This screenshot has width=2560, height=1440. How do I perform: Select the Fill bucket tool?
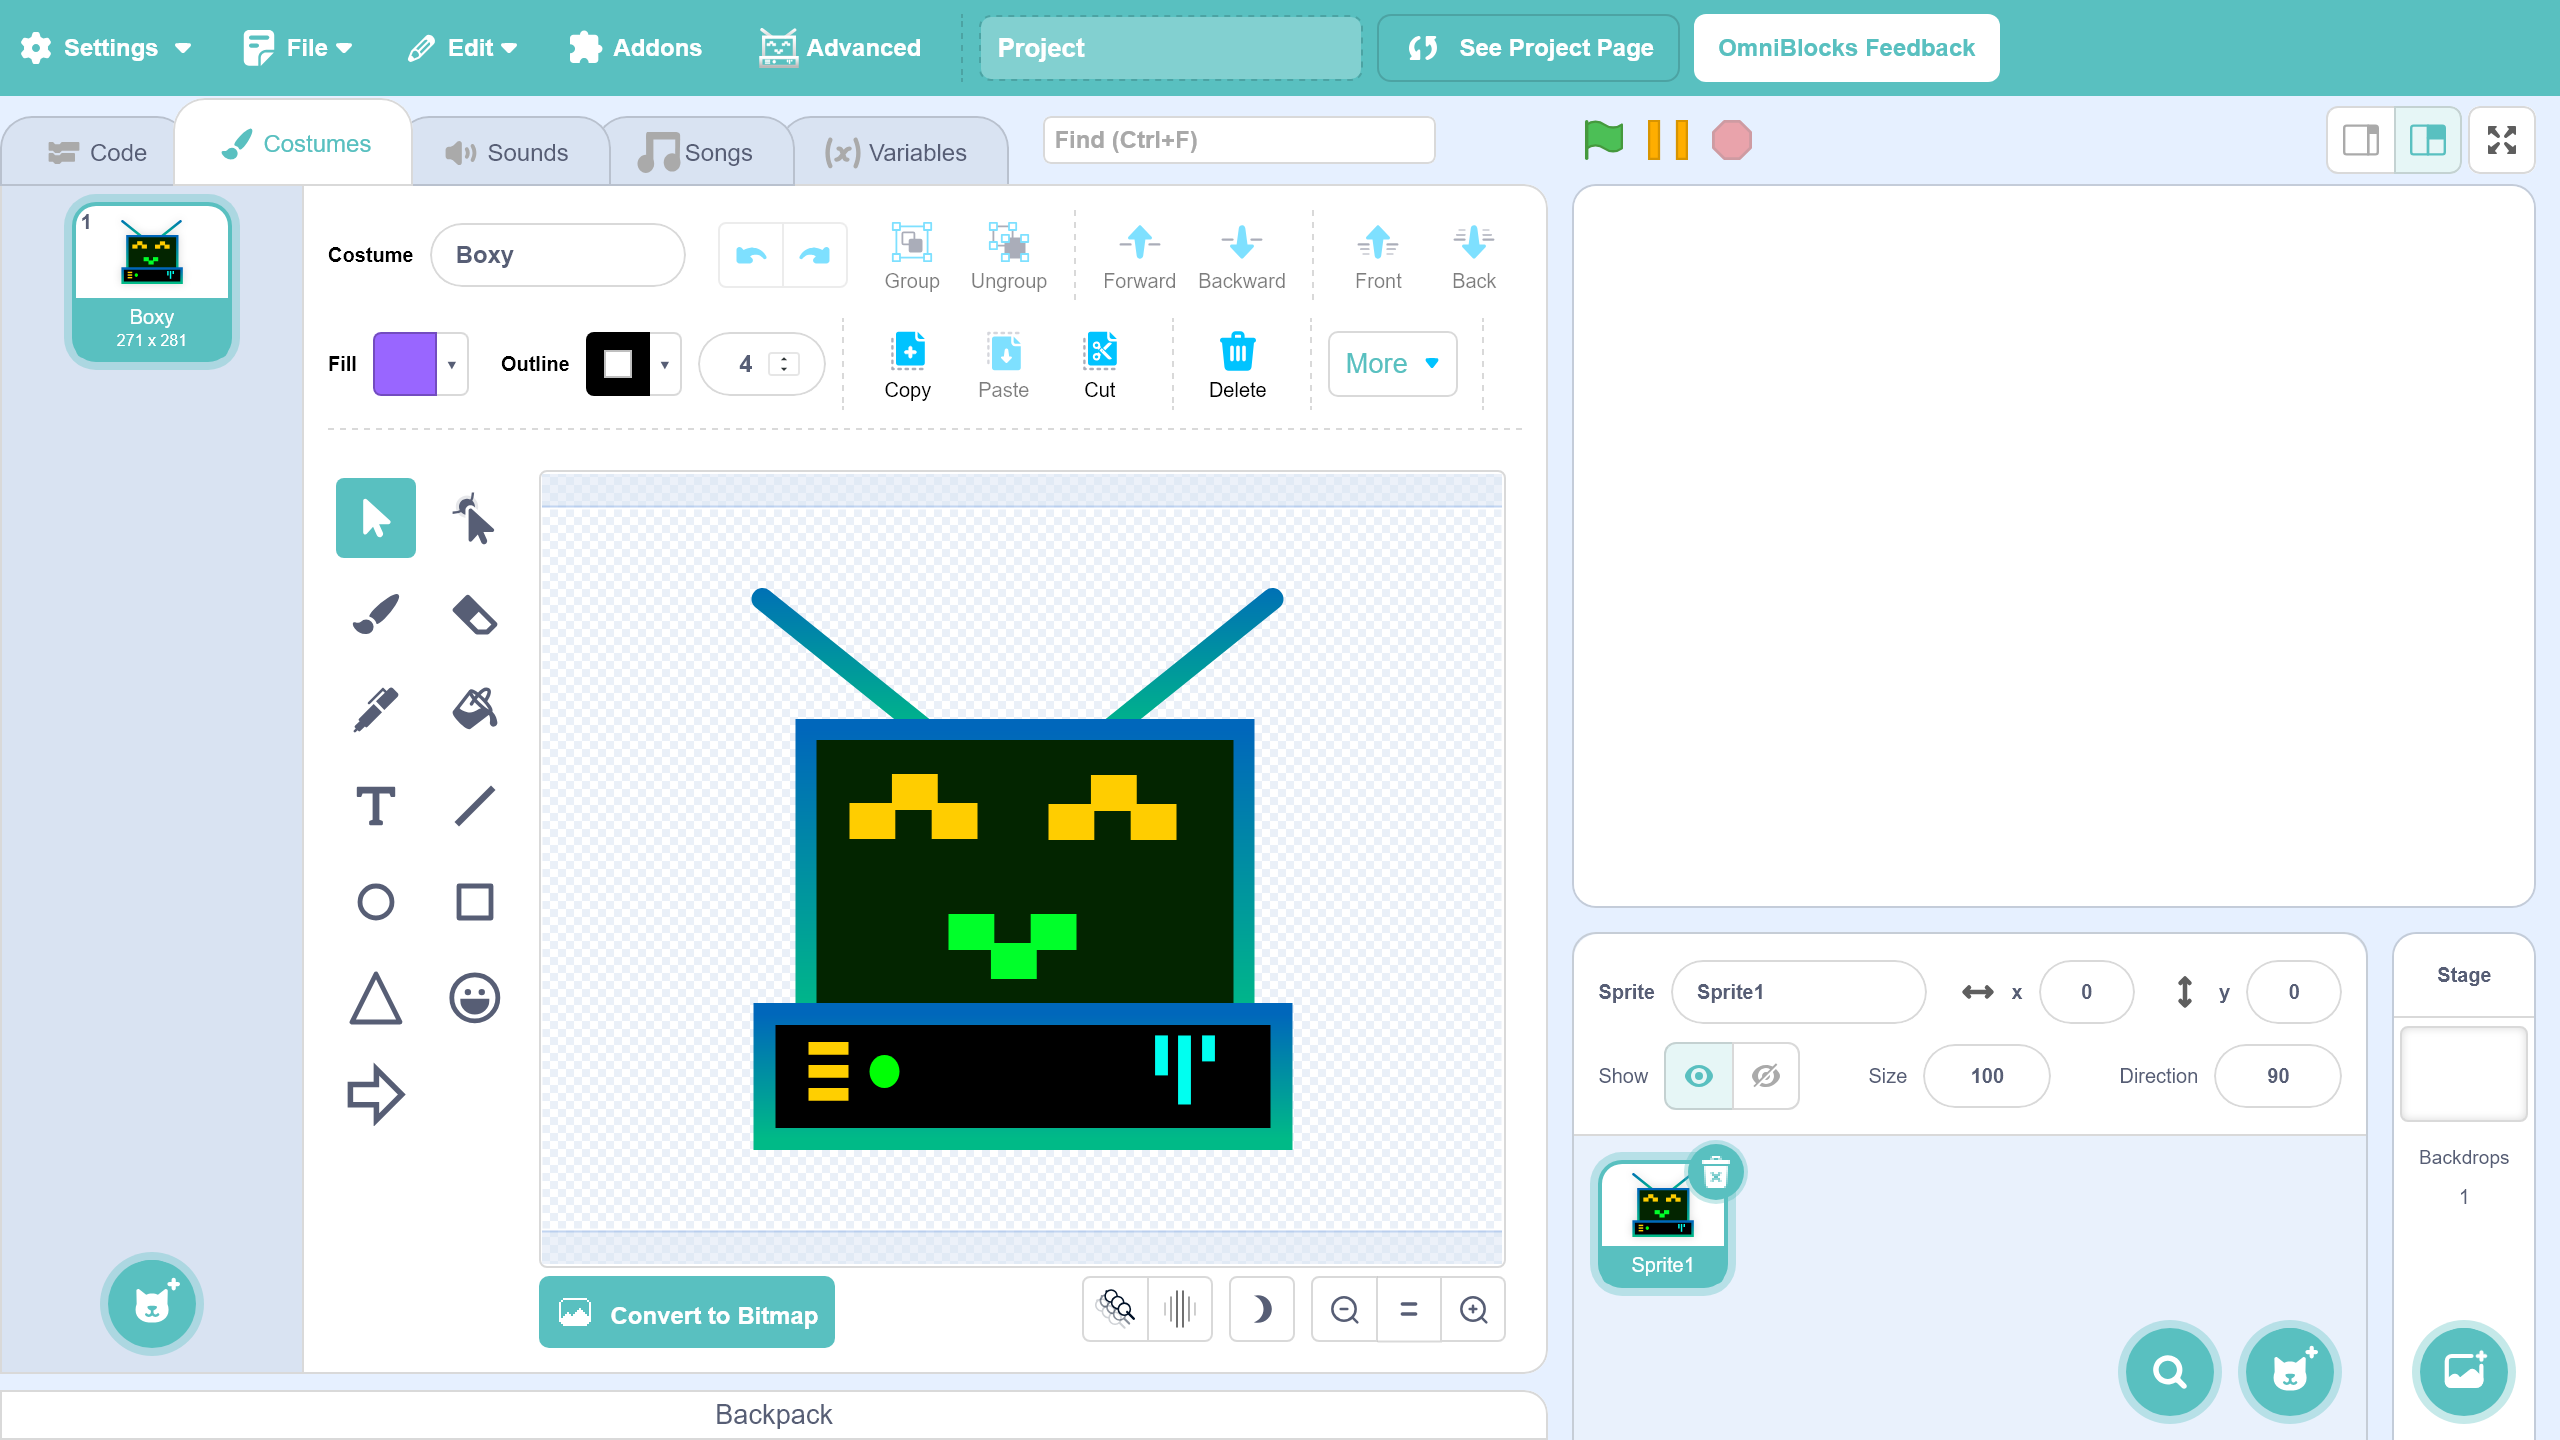point(474,709)
